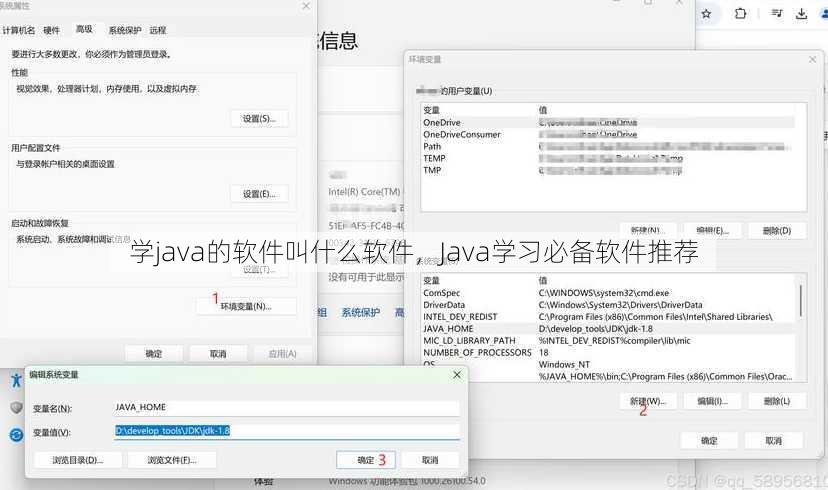Select NUMBER_OF_PROCESSORS system variable row
828x490 pixels.
tap(608, 352)
